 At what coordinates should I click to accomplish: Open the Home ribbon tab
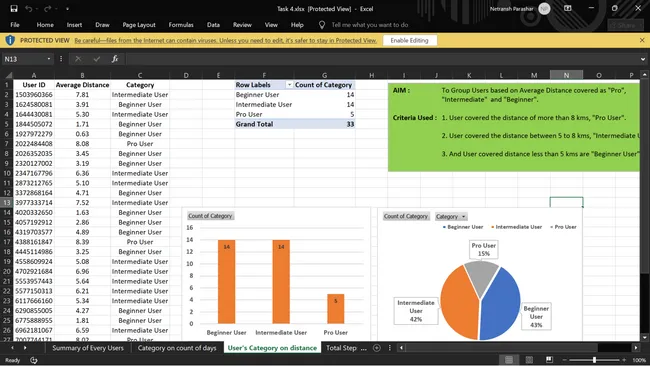[x=45, y=25]
